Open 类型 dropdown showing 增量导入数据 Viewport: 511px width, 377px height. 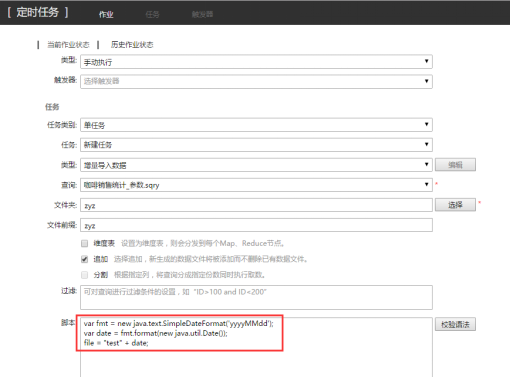click(256, 165)
